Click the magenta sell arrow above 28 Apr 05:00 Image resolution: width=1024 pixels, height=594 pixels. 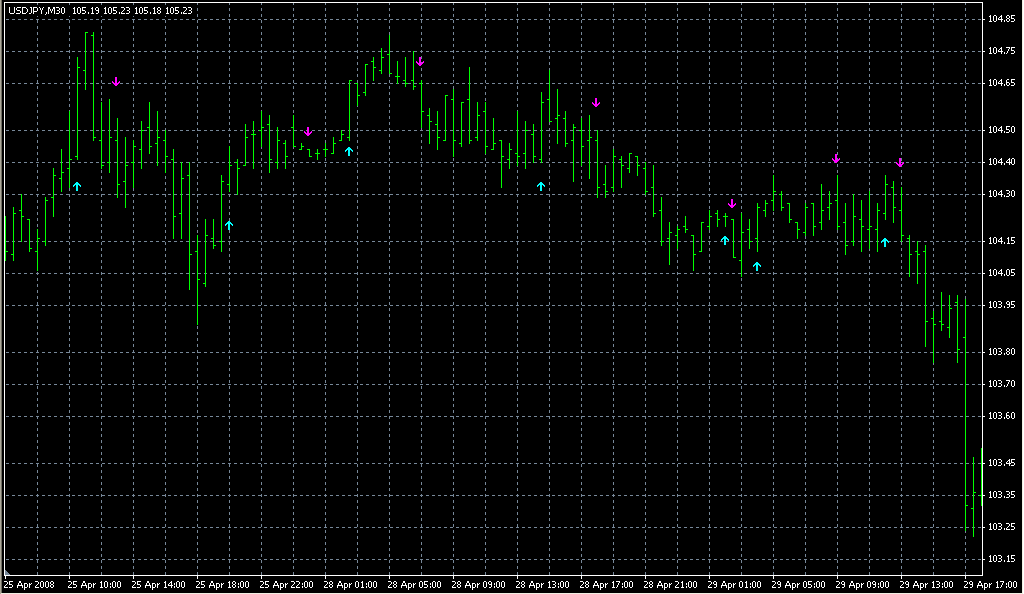420,62
